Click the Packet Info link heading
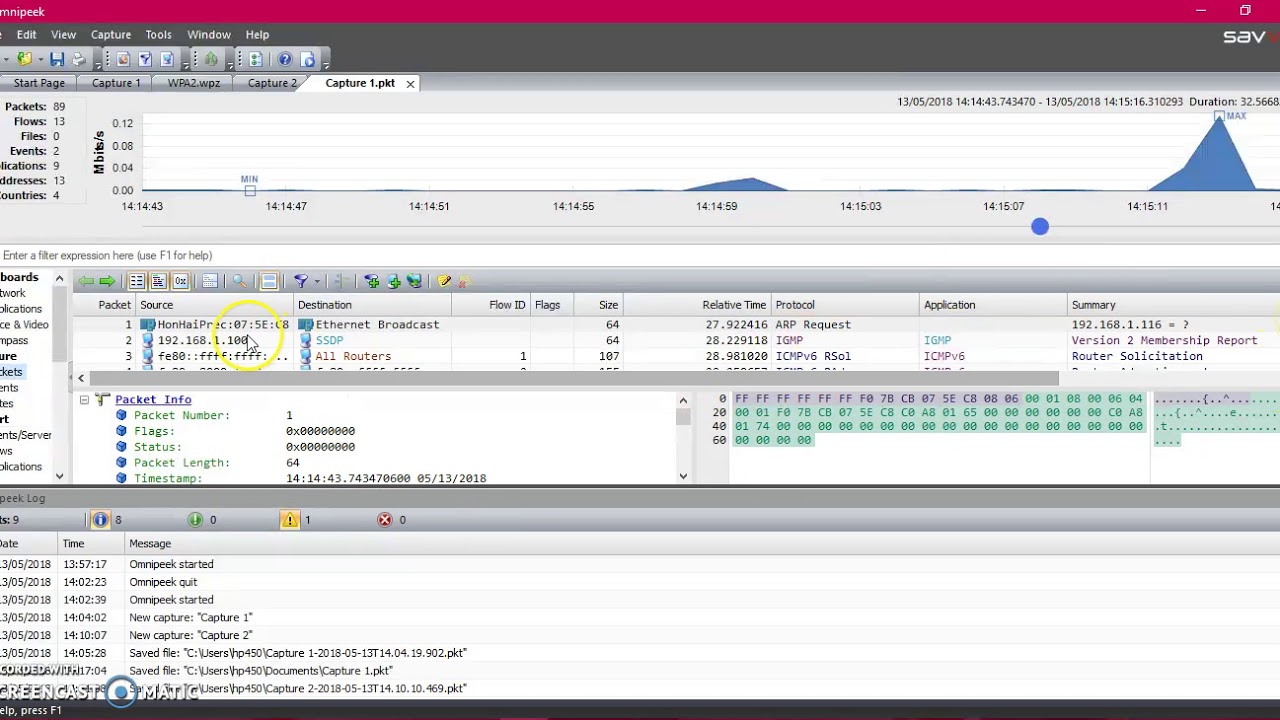The width and height of the screenshot is (1280, 720). [x=153, y=399]
